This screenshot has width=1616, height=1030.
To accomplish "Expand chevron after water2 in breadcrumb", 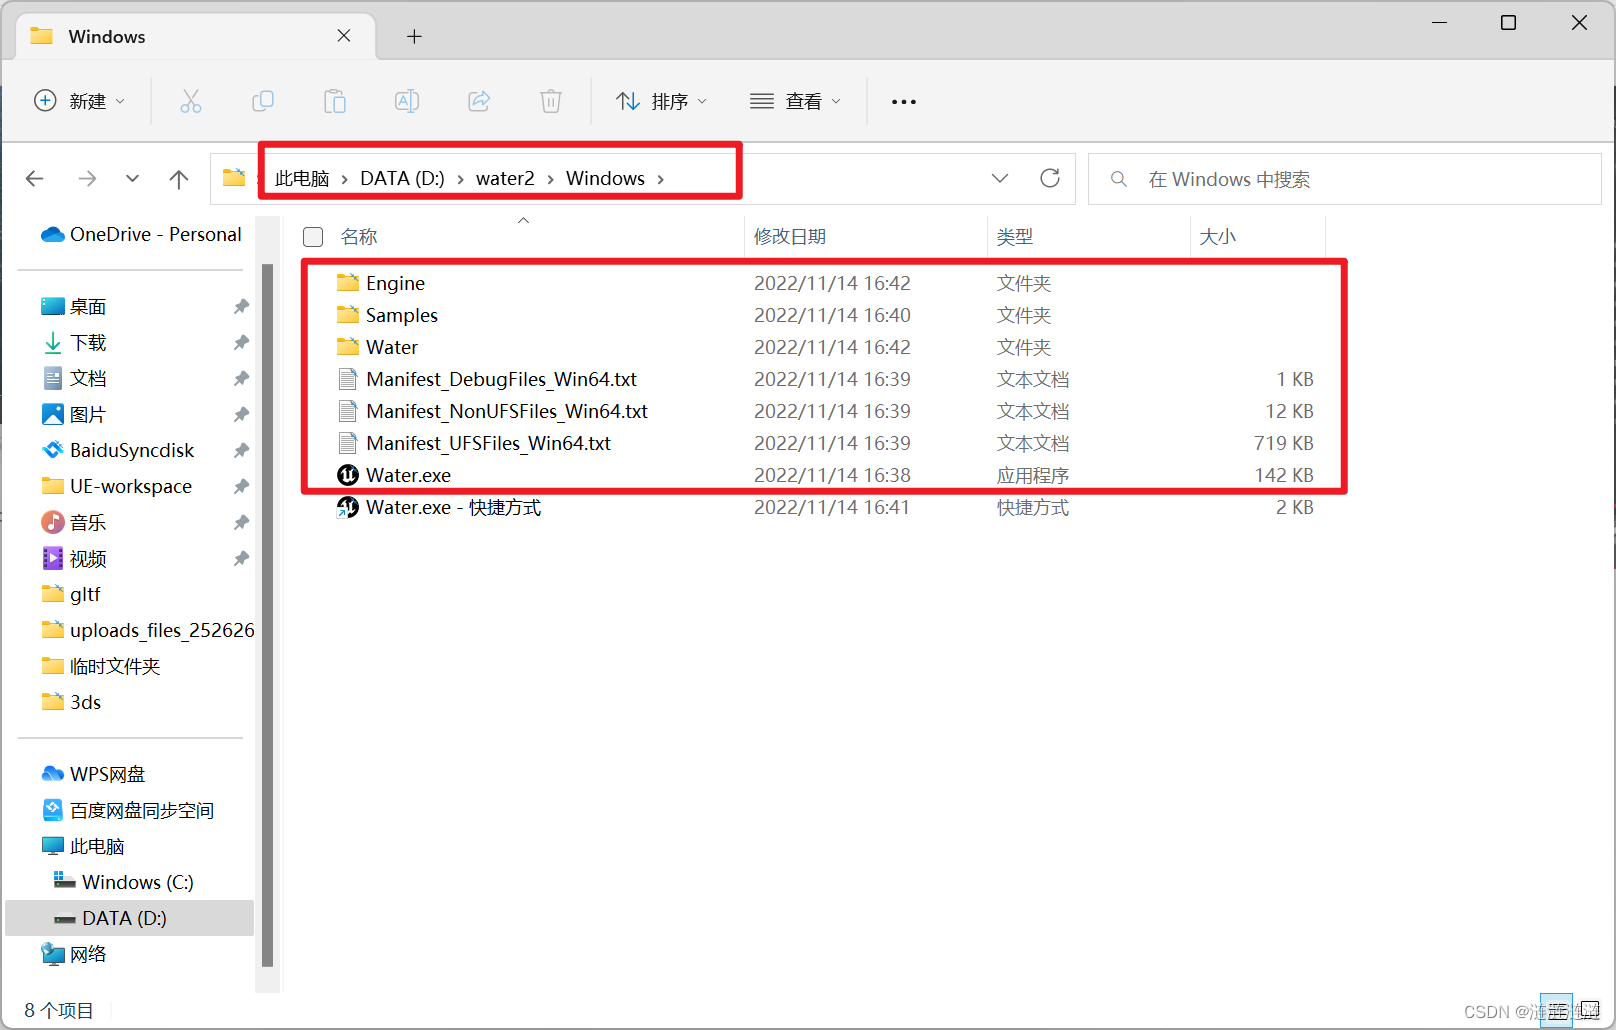I will pyautogui.click(x=550, y=179).
